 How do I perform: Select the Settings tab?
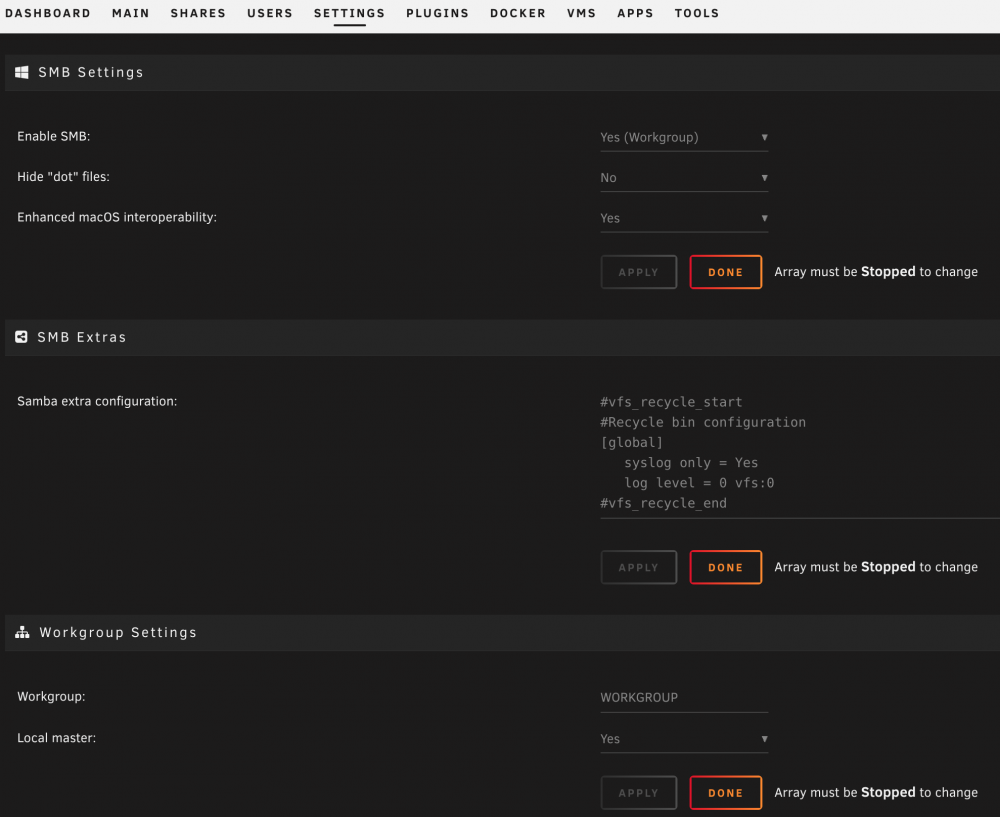coord(349,13)
